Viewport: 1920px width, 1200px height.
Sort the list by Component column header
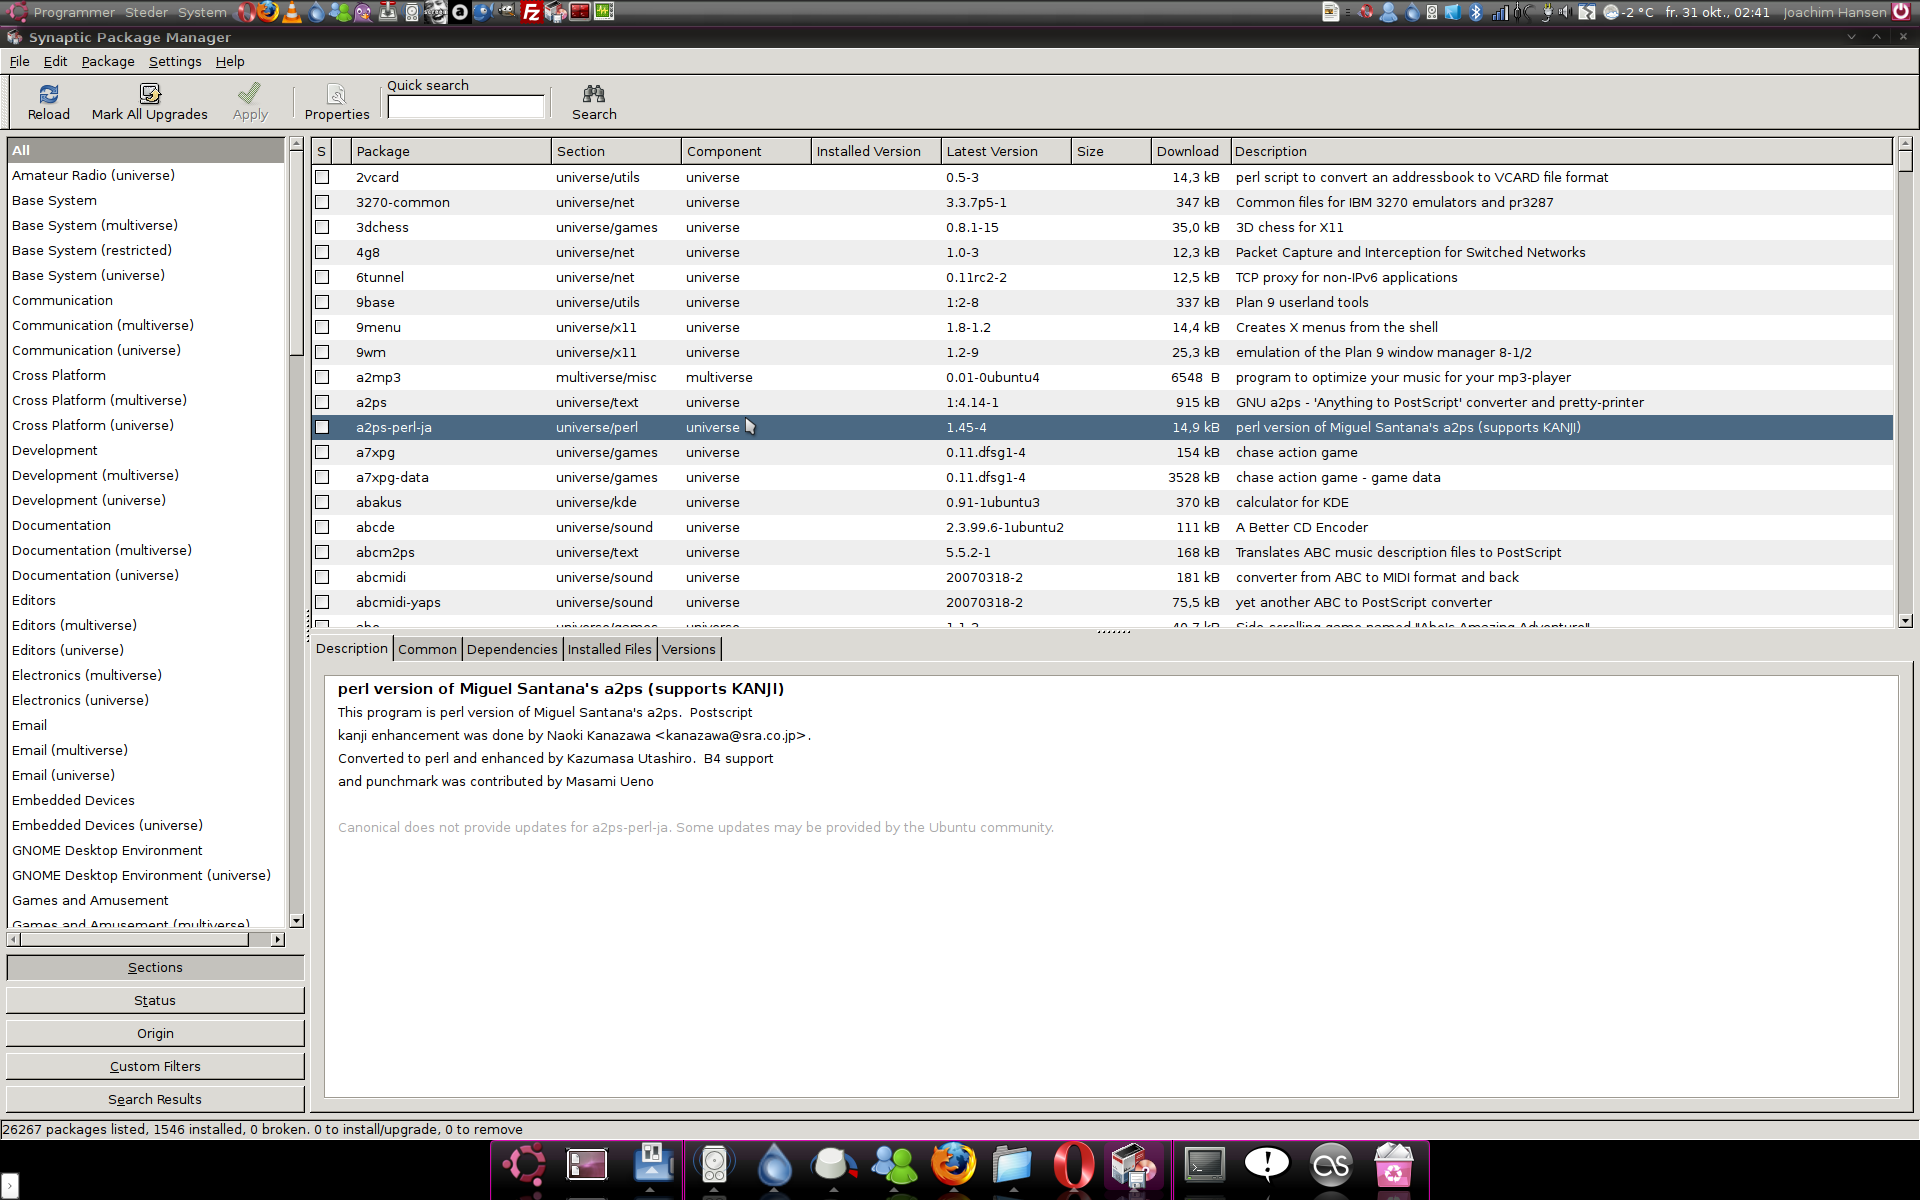pos(745,151)
